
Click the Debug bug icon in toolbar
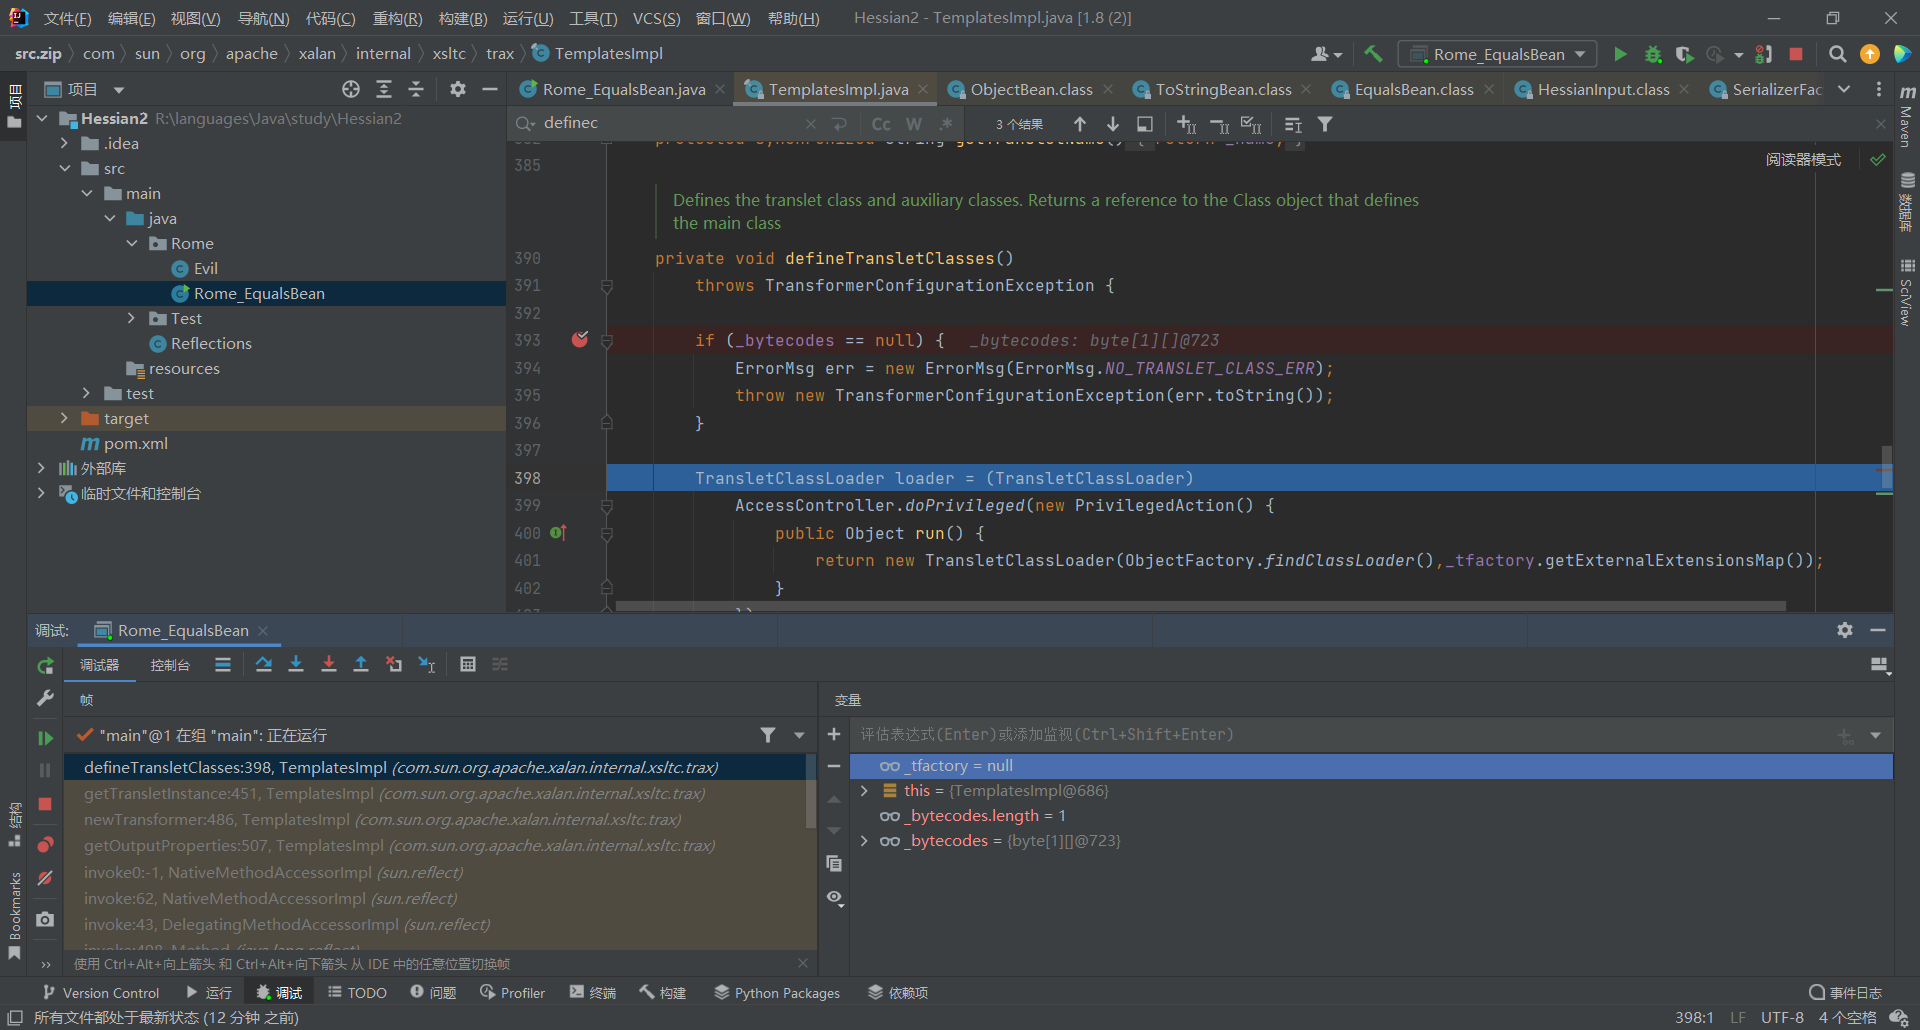click(1653, 54)
